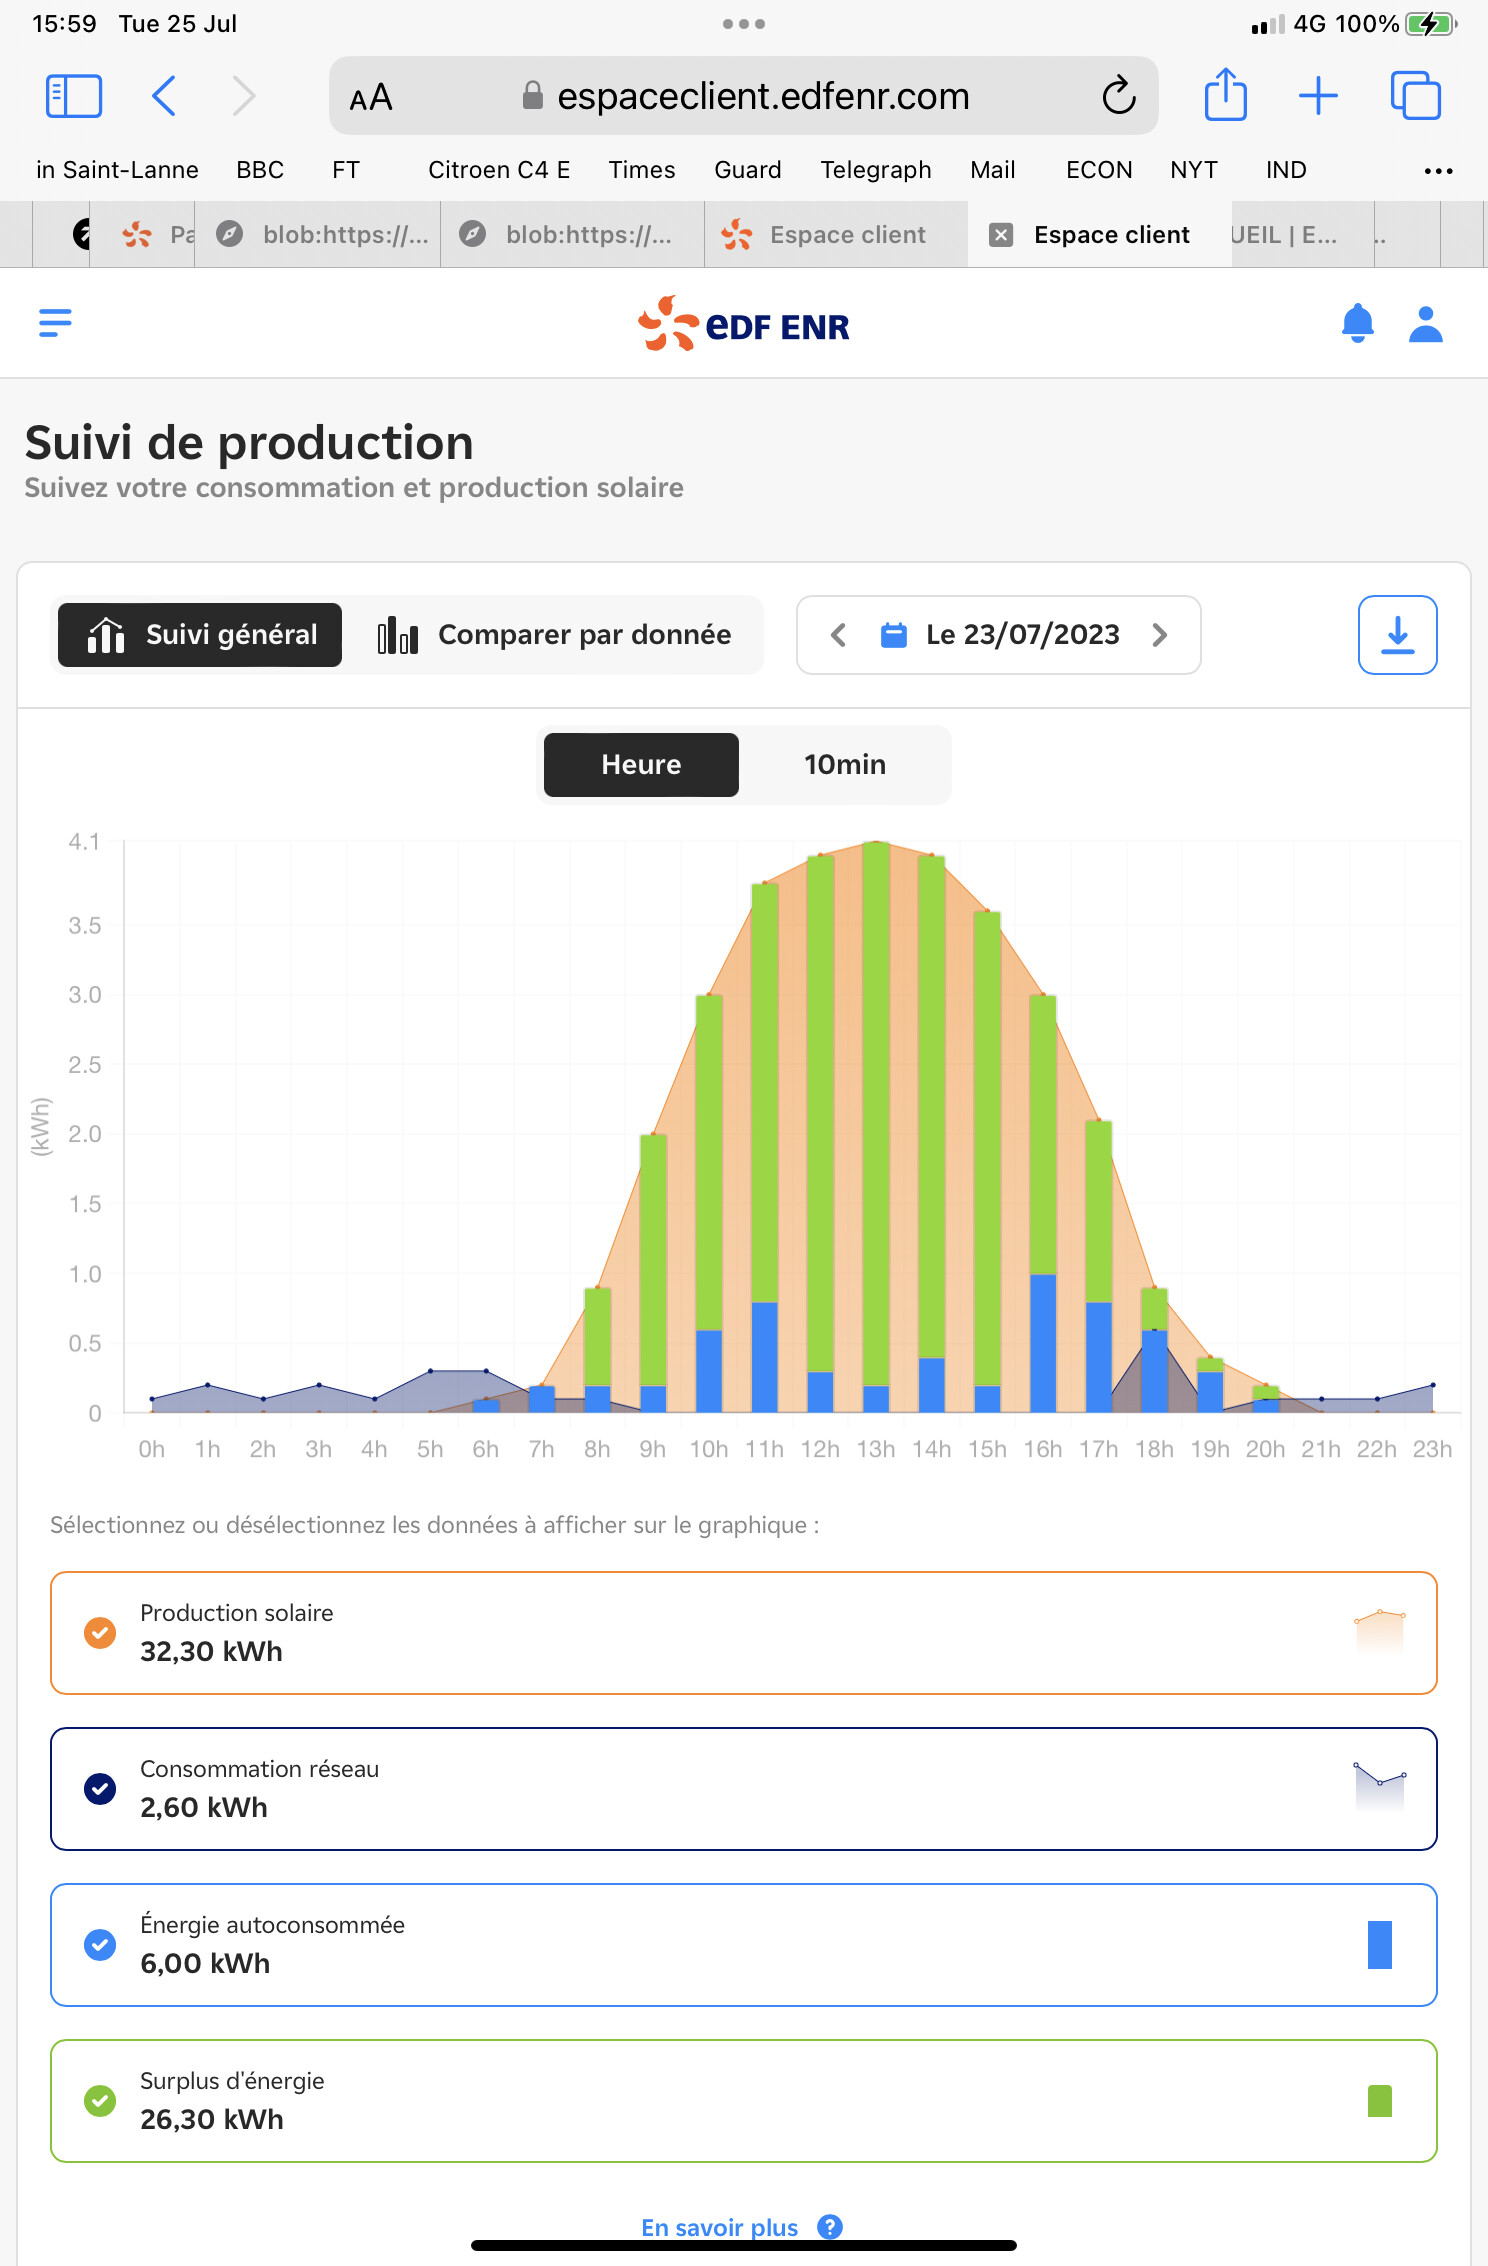The image size is (1488, 2266).
Task: Open notifications bell icon
Action: coord(1357,324)
